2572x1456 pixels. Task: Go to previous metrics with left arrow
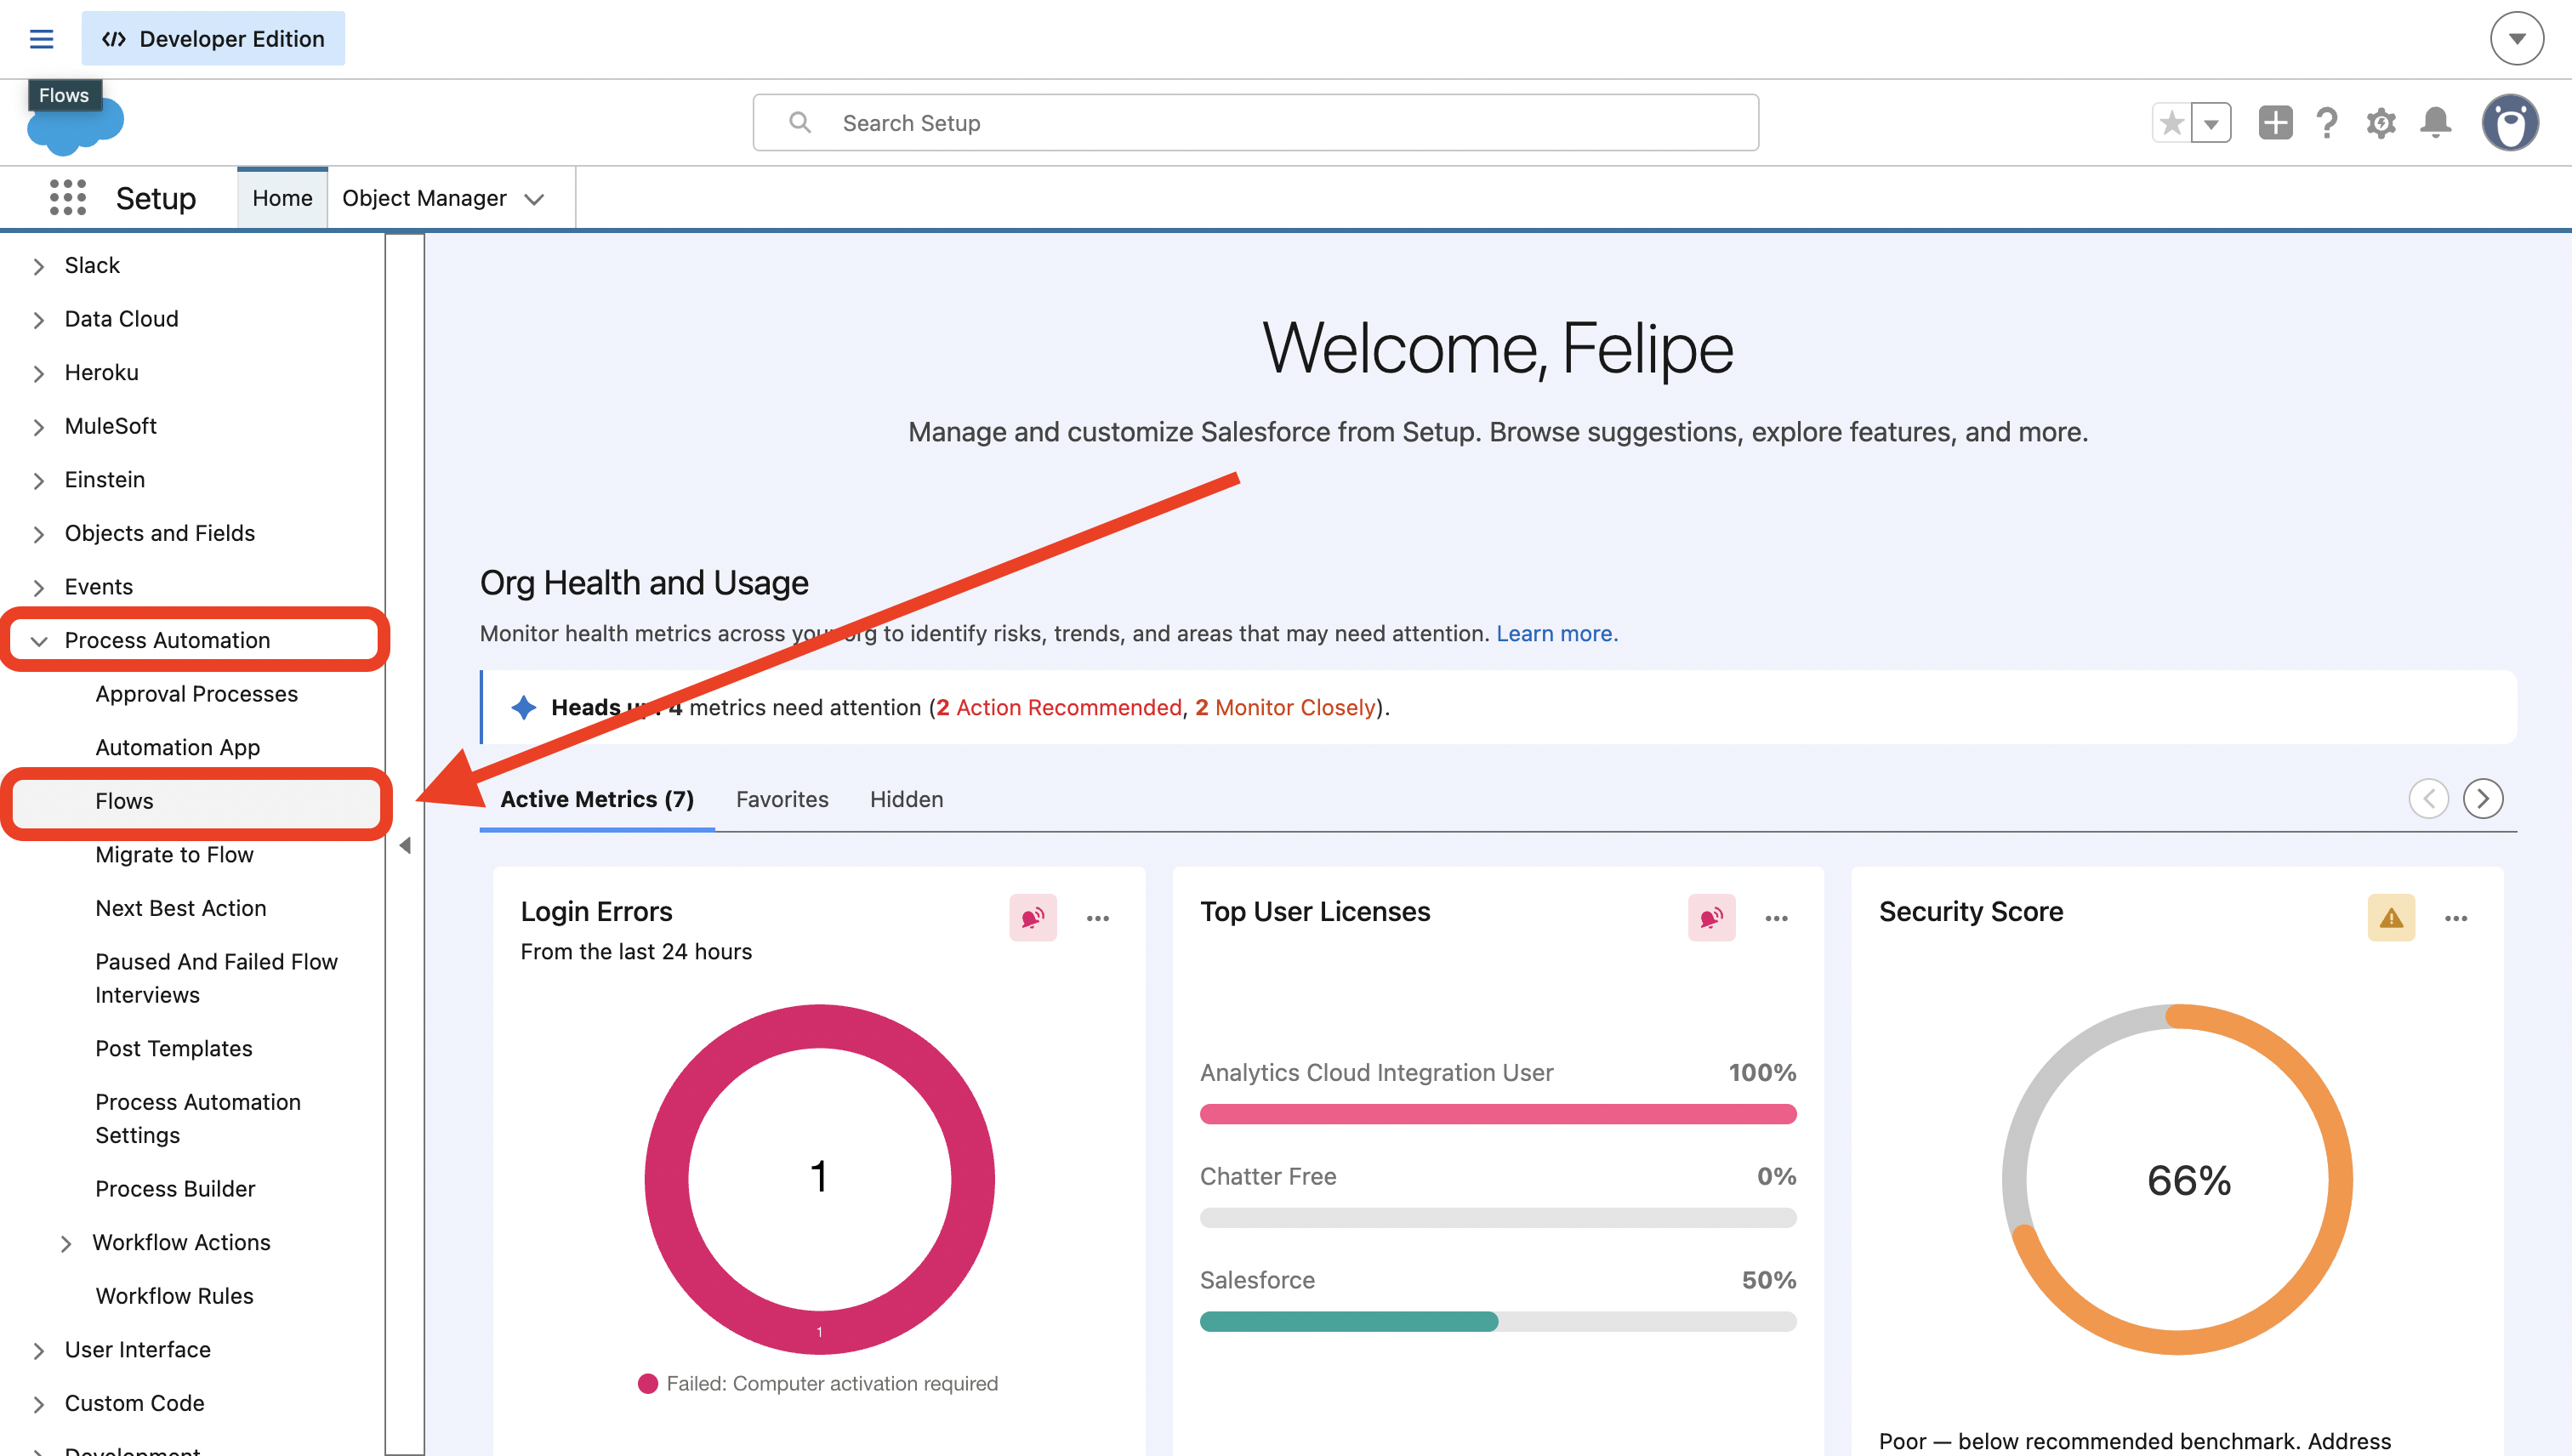click(2429, 798)
